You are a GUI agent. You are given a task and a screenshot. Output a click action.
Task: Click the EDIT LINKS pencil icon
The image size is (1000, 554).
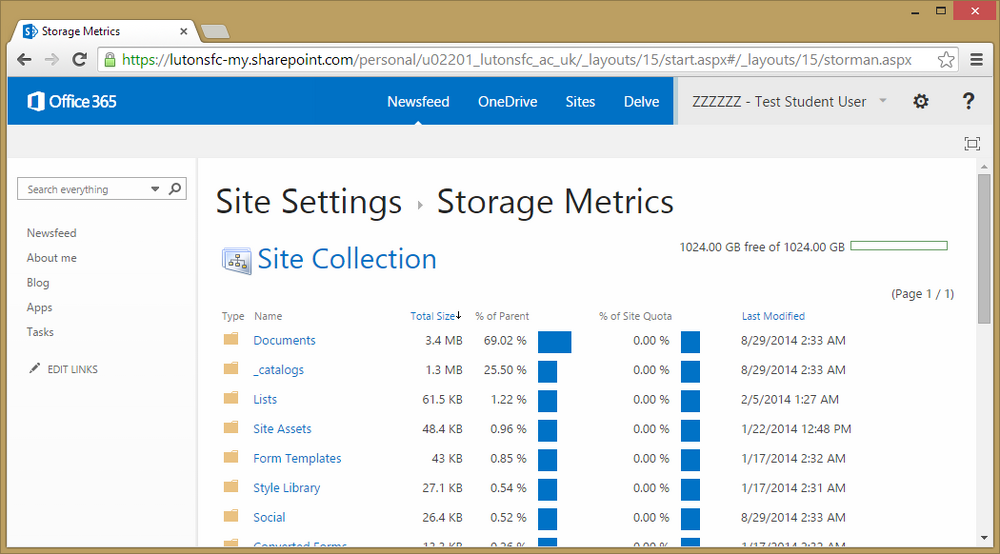[x=34, y=368]
